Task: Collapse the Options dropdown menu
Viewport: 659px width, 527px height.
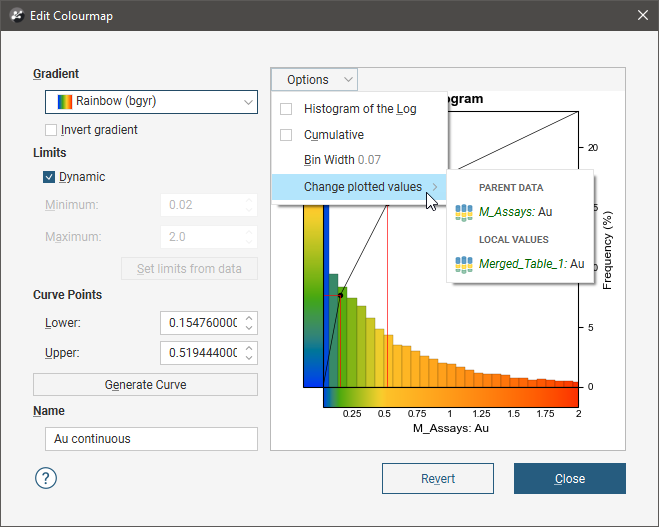Action: coord(313,80)
